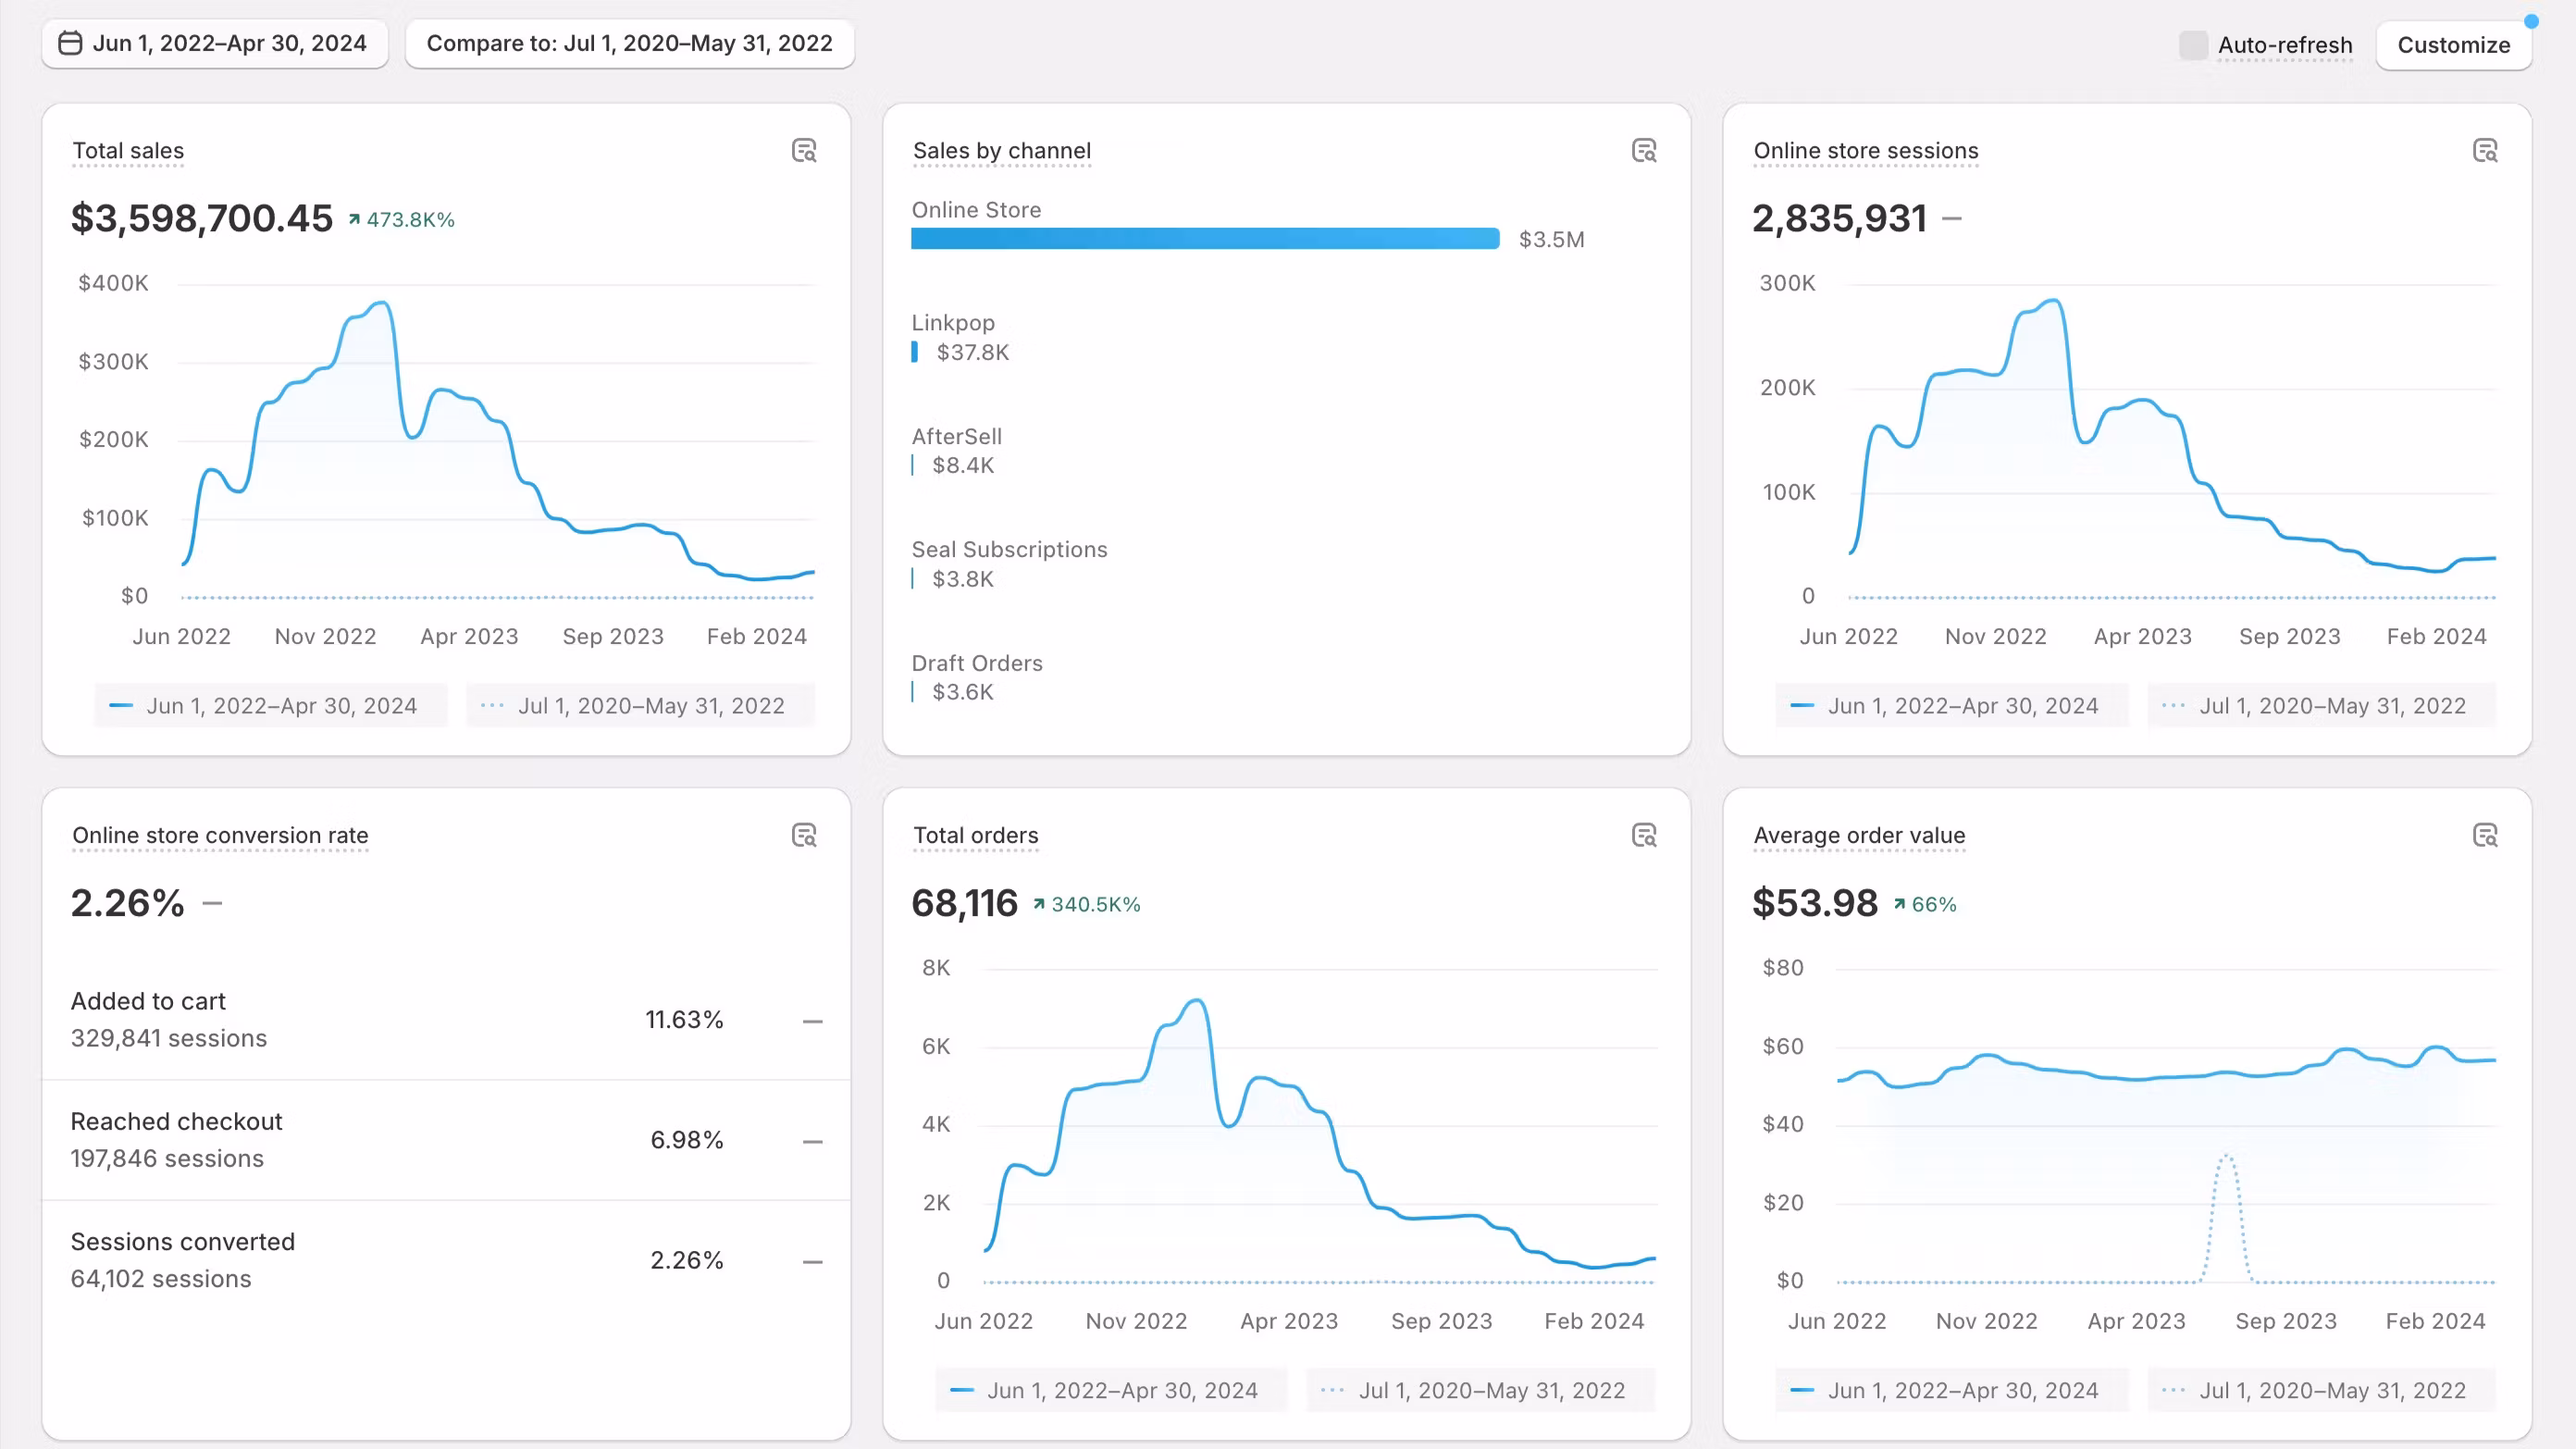Open Total sales report icon
Viewport: 2576px width, 1449px height.
click(804, 151)
